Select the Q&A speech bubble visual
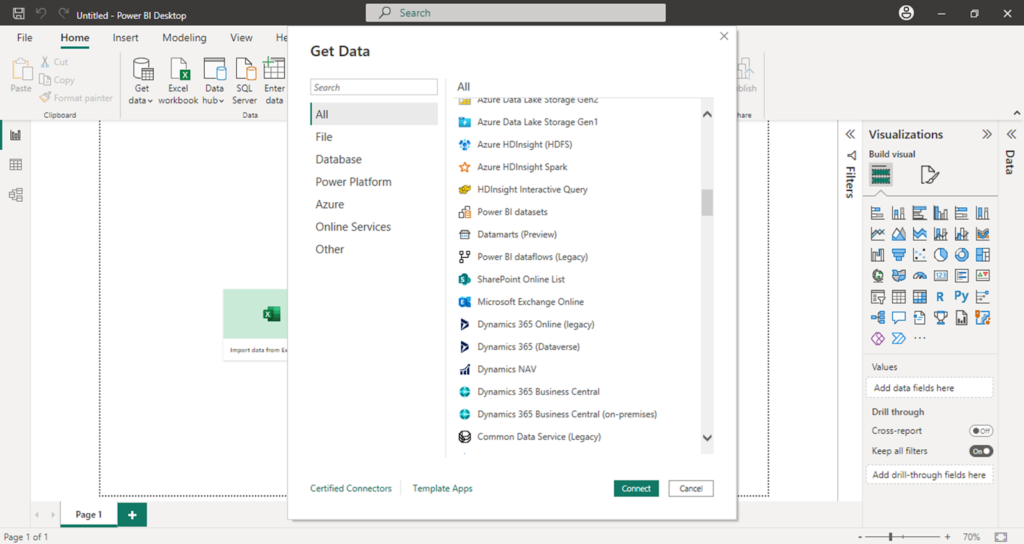1024x544 pixels. coord(899,318)
